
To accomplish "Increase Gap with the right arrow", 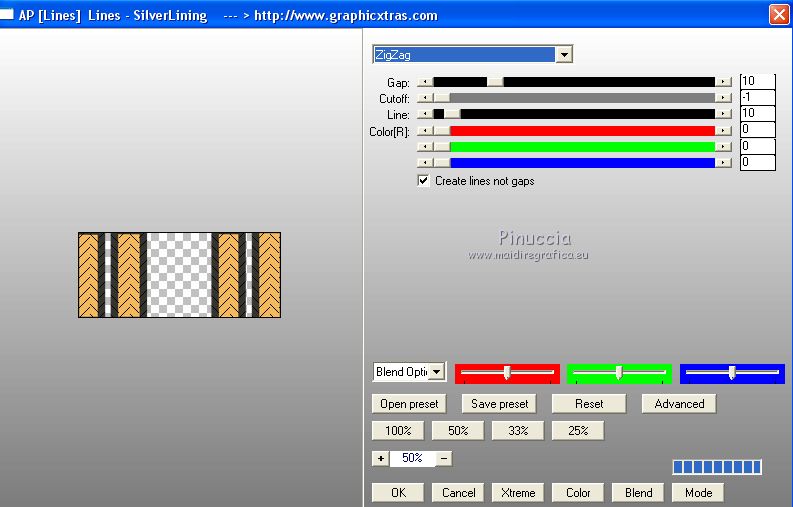I will pyautogui.click(x=723, y=82).
